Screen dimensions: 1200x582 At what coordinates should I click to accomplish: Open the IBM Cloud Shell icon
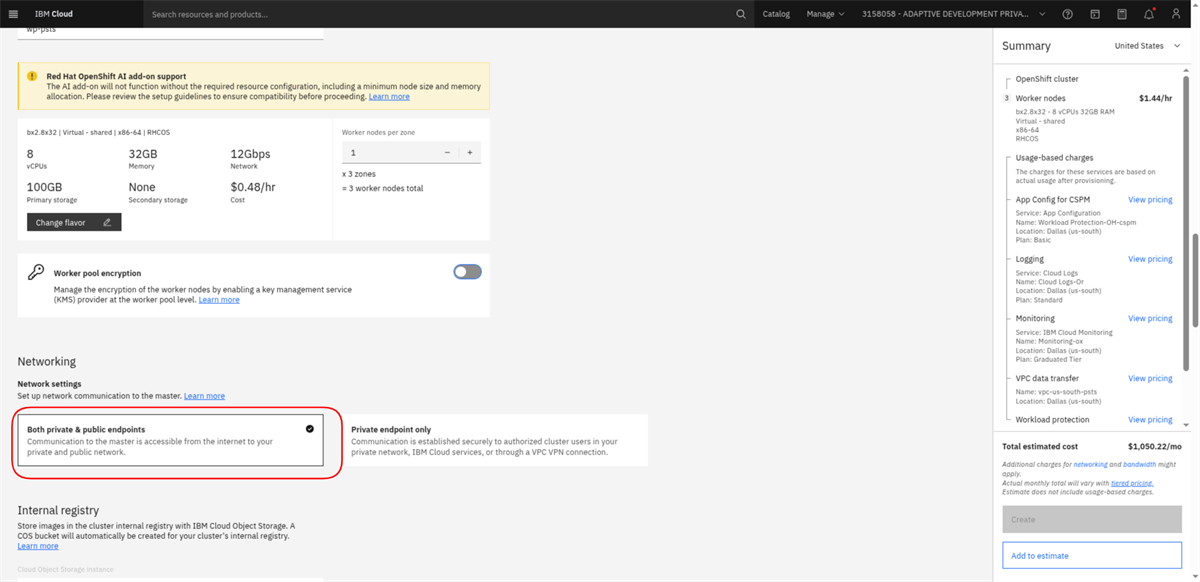[x=1095, y=14]
